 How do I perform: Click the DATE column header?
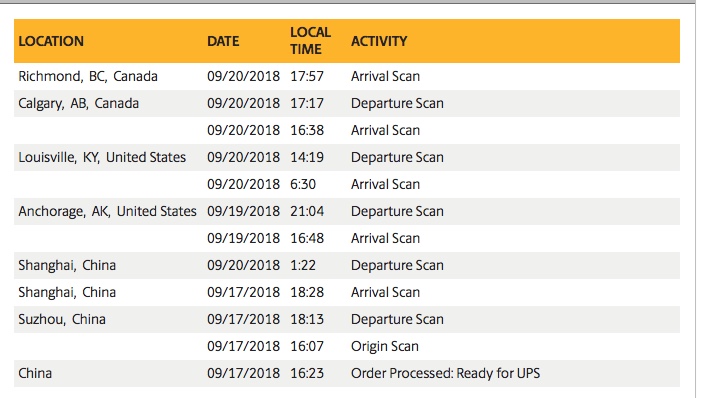(223, 41)
